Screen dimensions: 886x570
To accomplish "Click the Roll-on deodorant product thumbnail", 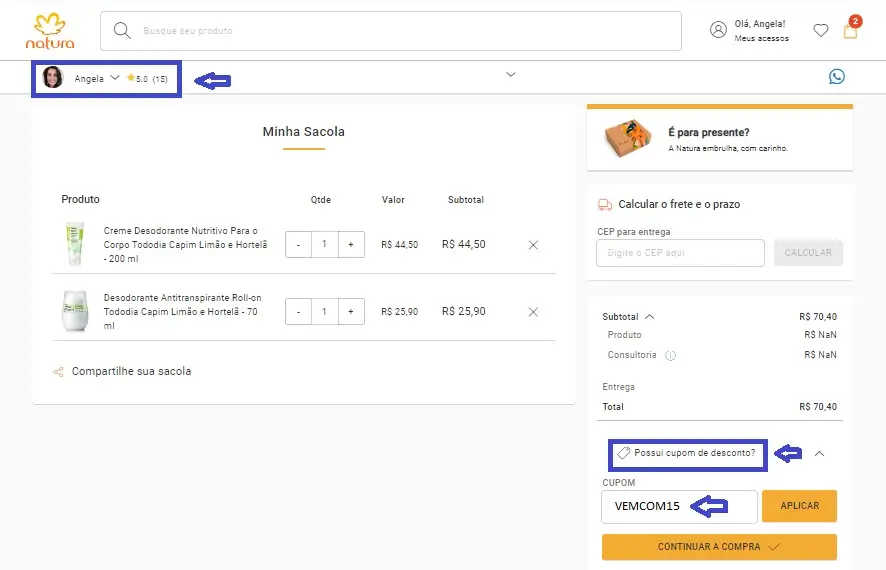I will [x=75, y=311].
